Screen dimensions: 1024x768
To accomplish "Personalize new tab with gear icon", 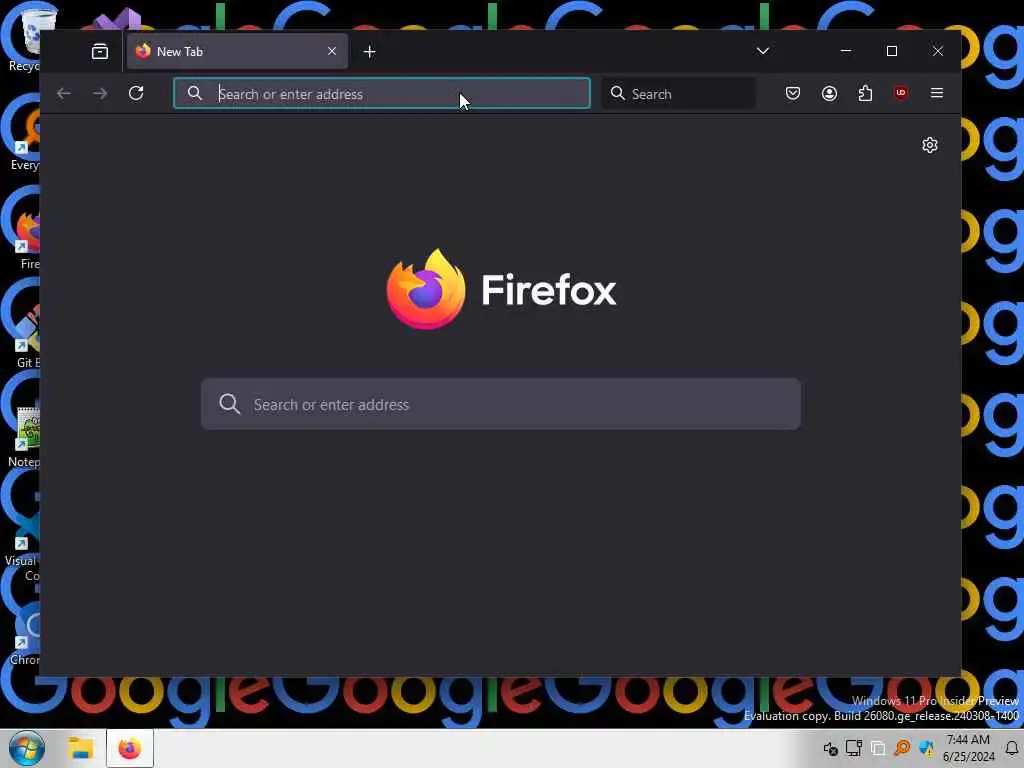I will coord(930,145).
